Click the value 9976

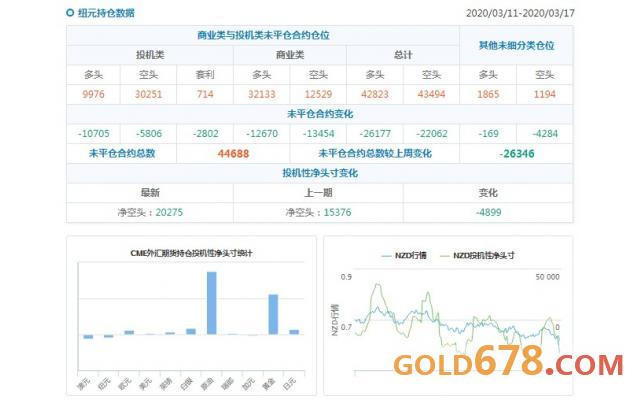[93, 94]
